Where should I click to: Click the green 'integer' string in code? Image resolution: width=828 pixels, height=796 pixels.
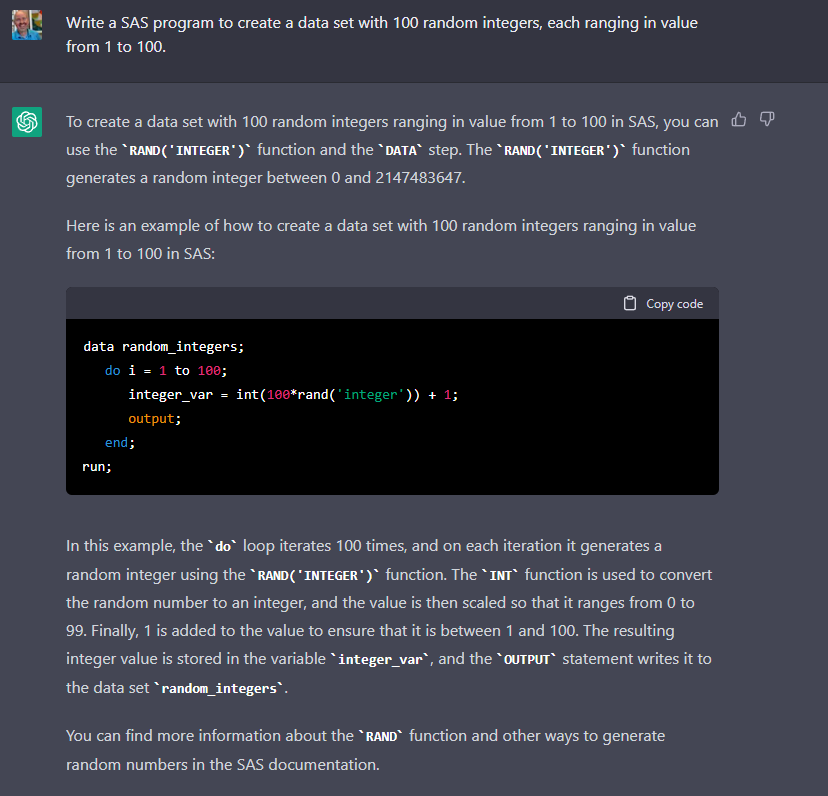pyautogui.click(x=371, y=395)
